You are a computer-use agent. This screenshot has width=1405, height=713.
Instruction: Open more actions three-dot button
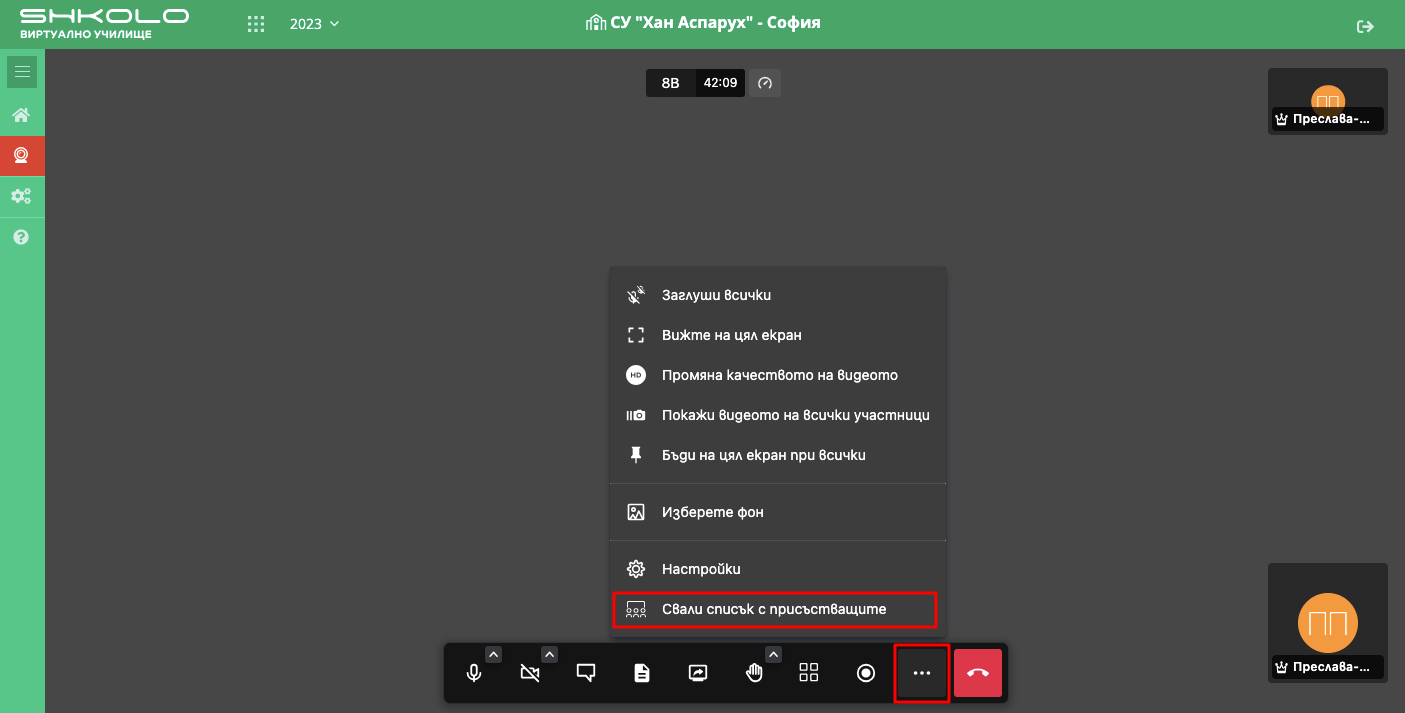click(x=922, y=673)
